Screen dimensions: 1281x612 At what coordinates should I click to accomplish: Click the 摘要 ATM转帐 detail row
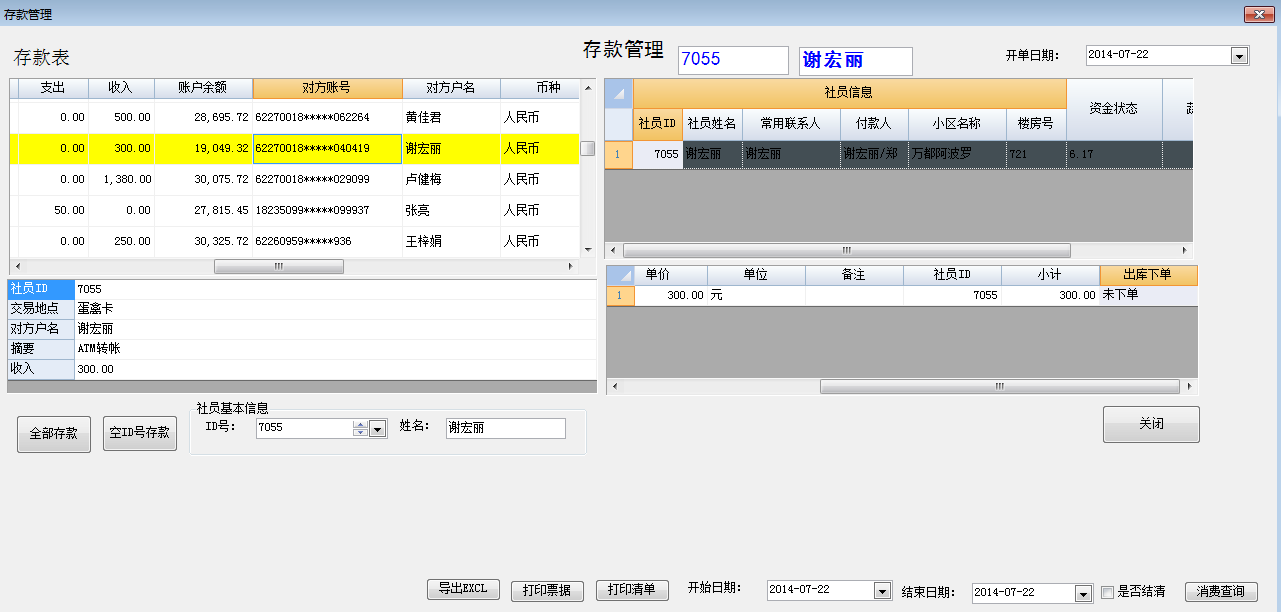(302, 349)
